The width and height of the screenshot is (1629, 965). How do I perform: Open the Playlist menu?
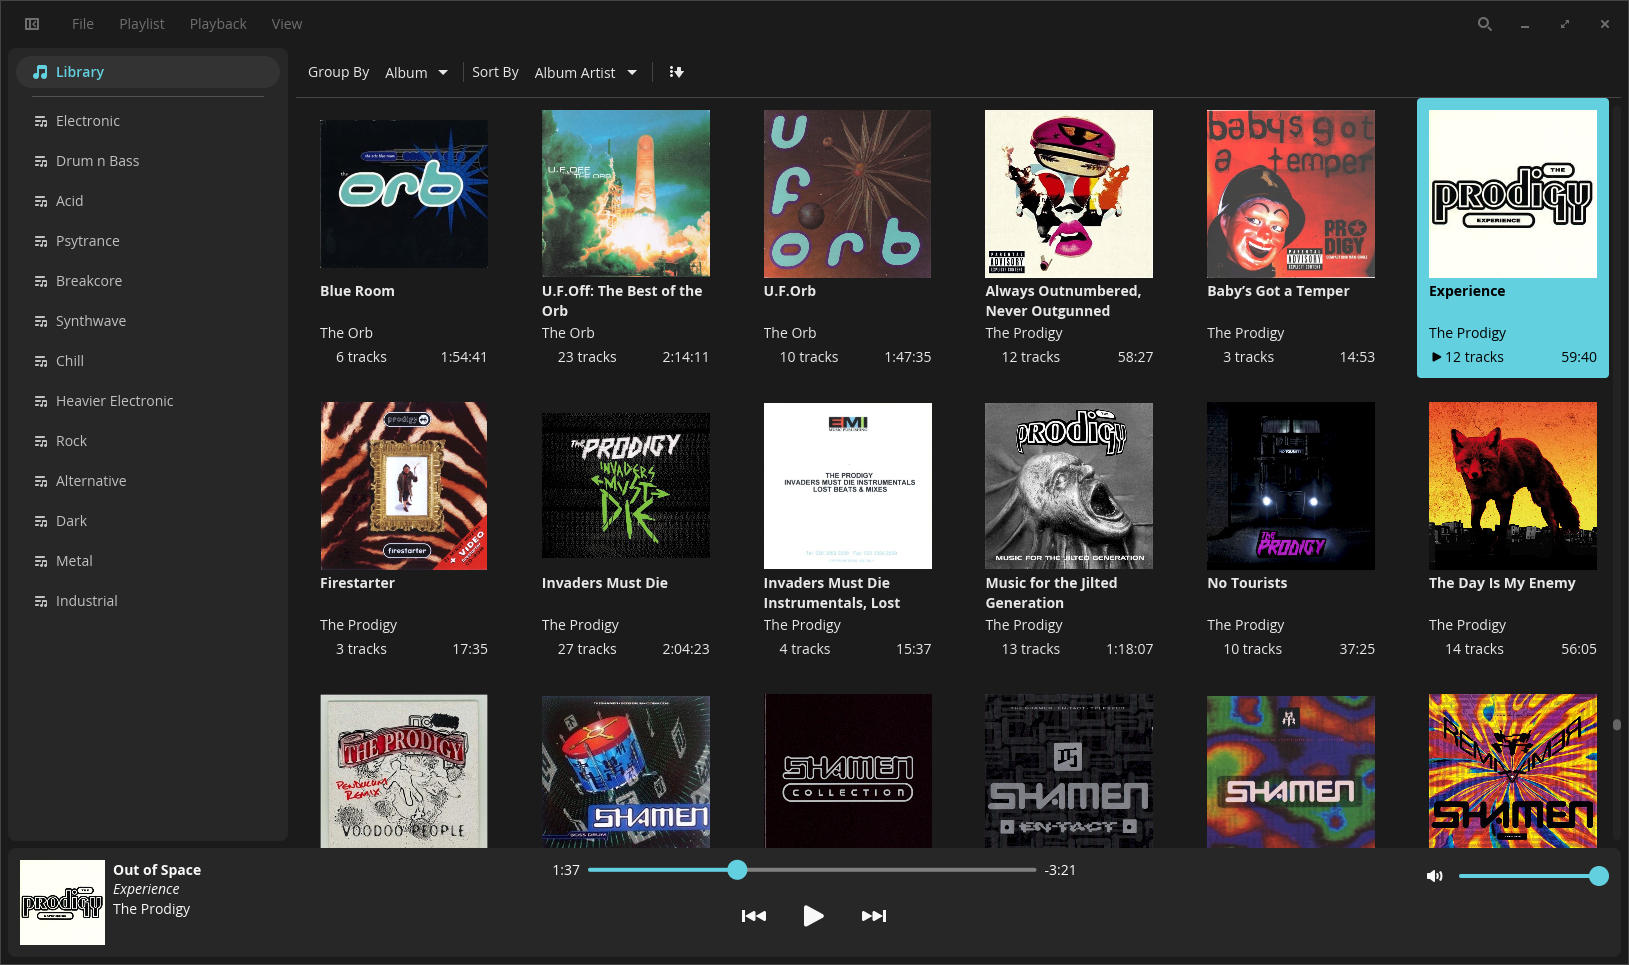(141, 24)
